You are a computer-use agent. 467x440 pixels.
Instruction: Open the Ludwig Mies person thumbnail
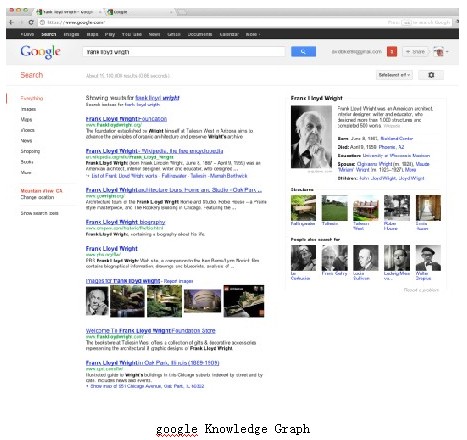397,258
